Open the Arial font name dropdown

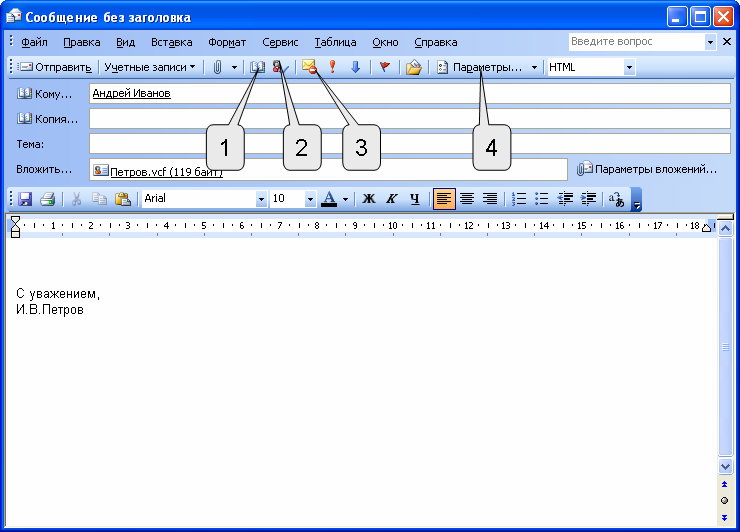point(262,198)
